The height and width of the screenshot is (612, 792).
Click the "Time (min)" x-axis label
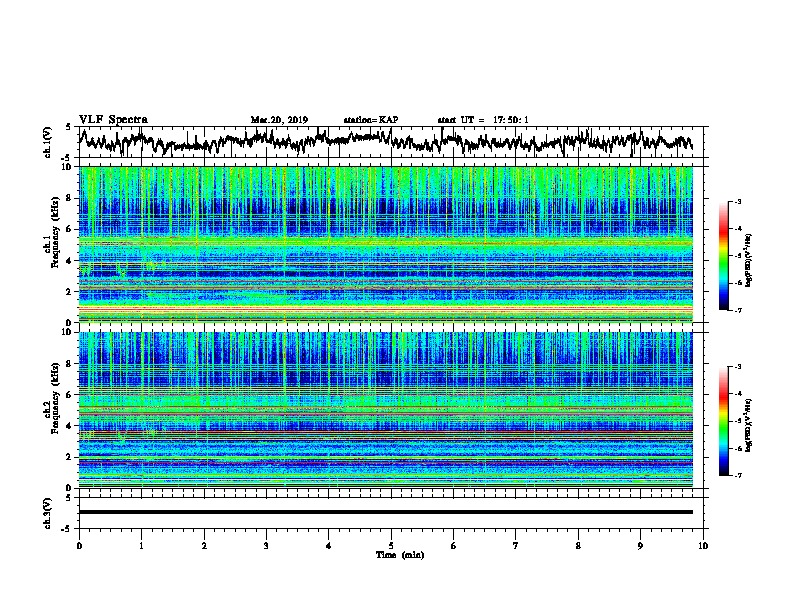click(x=400, y=555)
